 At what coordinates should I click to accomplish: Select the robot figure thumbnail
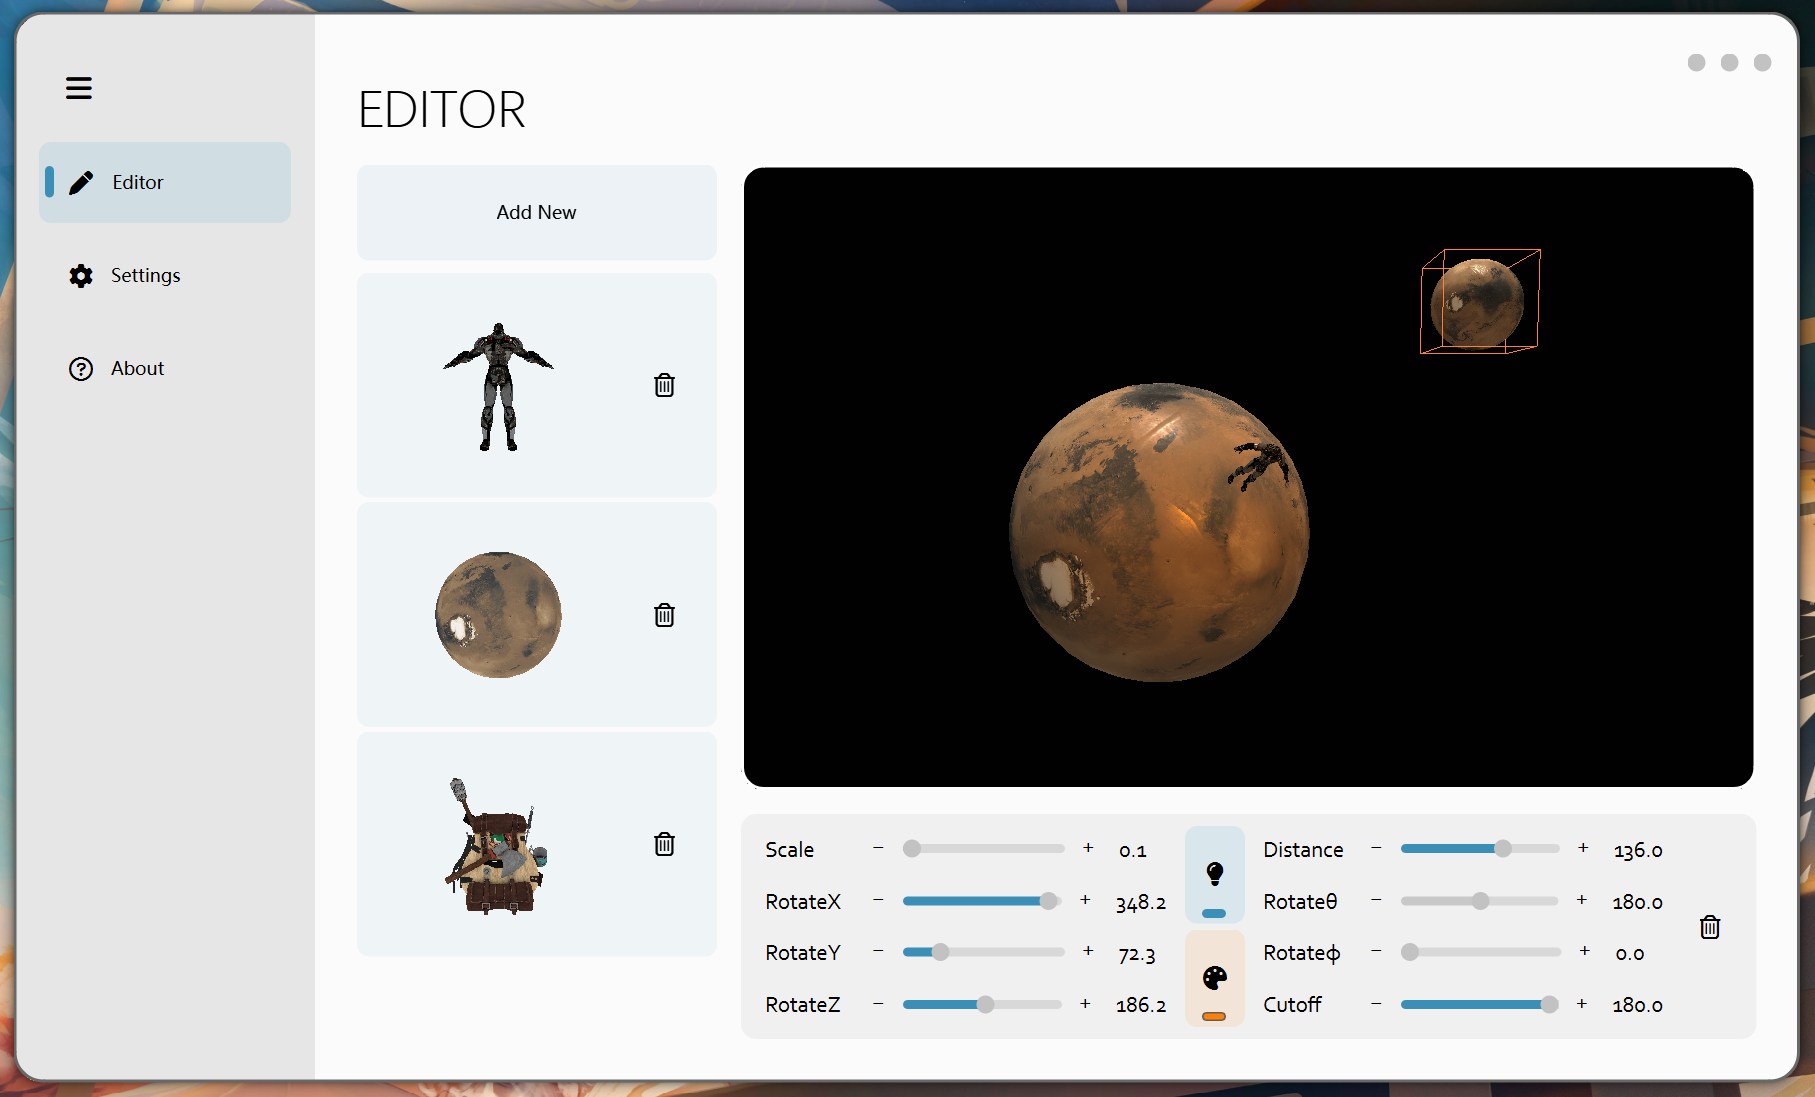[498, 386]
